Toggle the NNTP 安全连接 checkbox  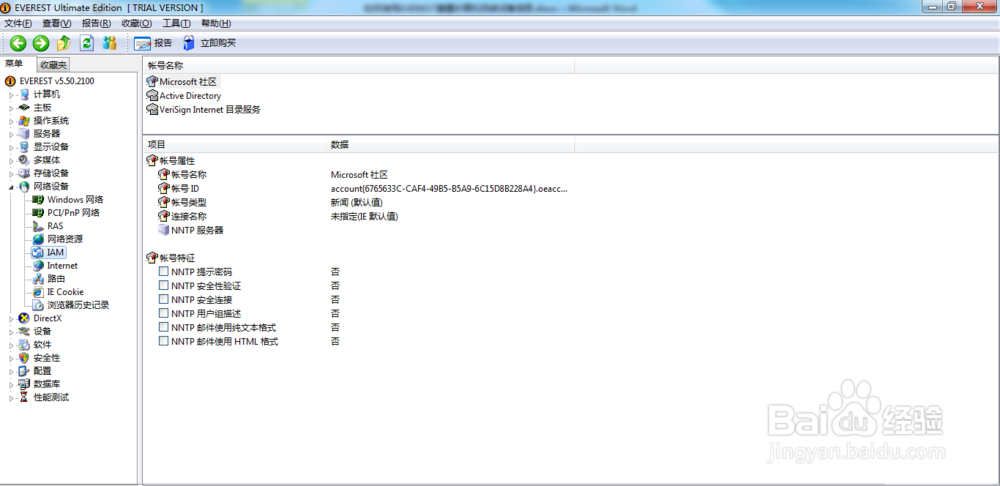pos(164,299)
